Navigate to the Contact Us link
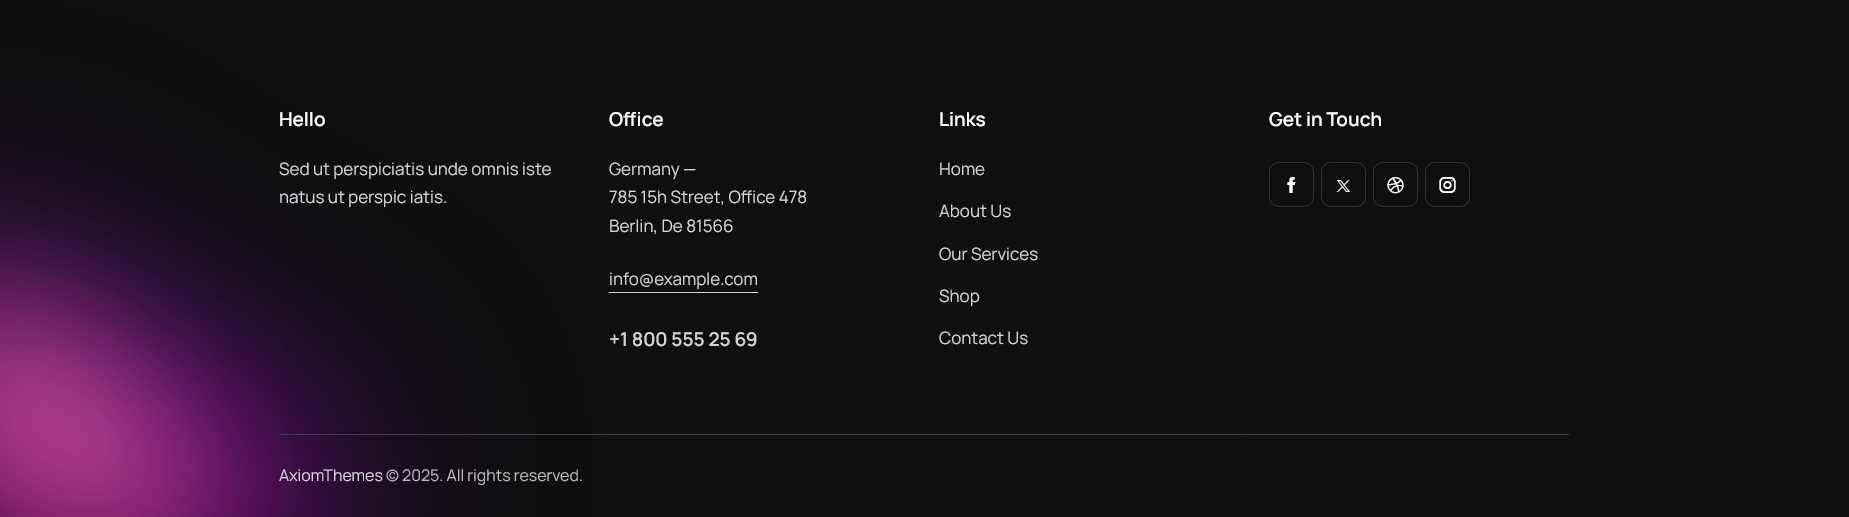The image size is (1849, 517). [x=983, y=338]
